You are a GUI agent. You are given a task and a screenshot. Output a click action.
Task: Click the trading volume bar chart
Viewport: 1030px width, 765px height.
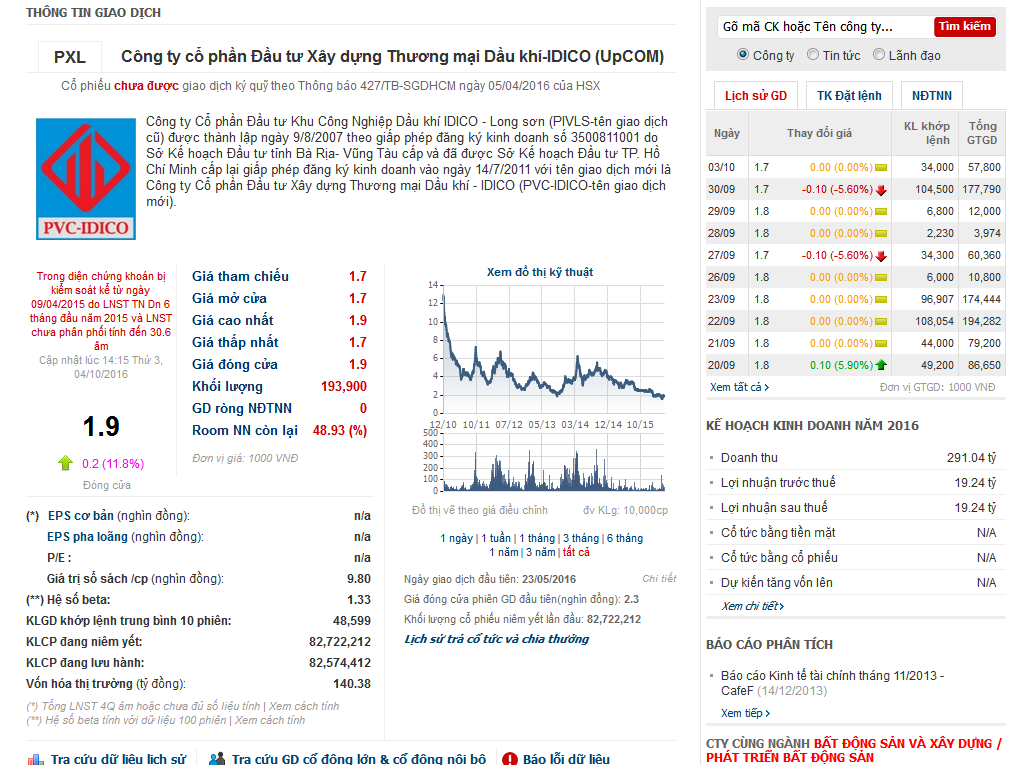pyautogui.click(x=553, y=462)
